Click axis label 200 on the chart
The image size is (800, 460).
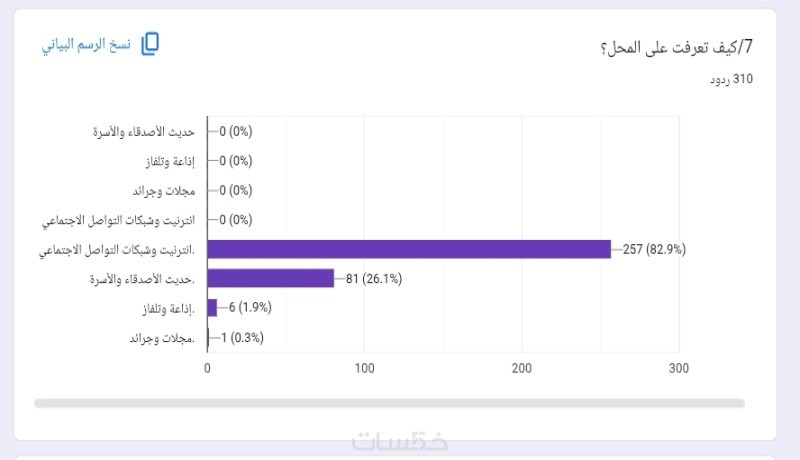521,368
